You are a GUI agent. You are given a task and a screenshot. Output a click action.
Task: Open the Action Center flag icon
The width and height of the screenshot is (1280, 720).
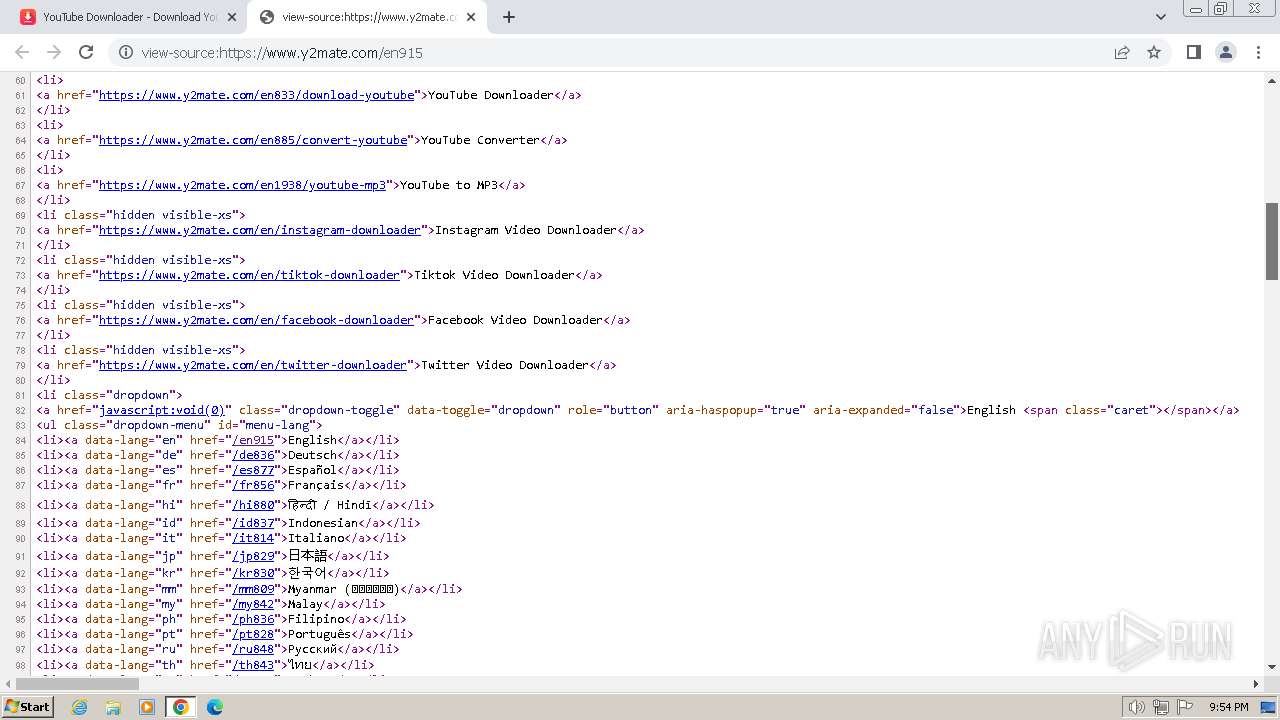[x=1184, y=707]
